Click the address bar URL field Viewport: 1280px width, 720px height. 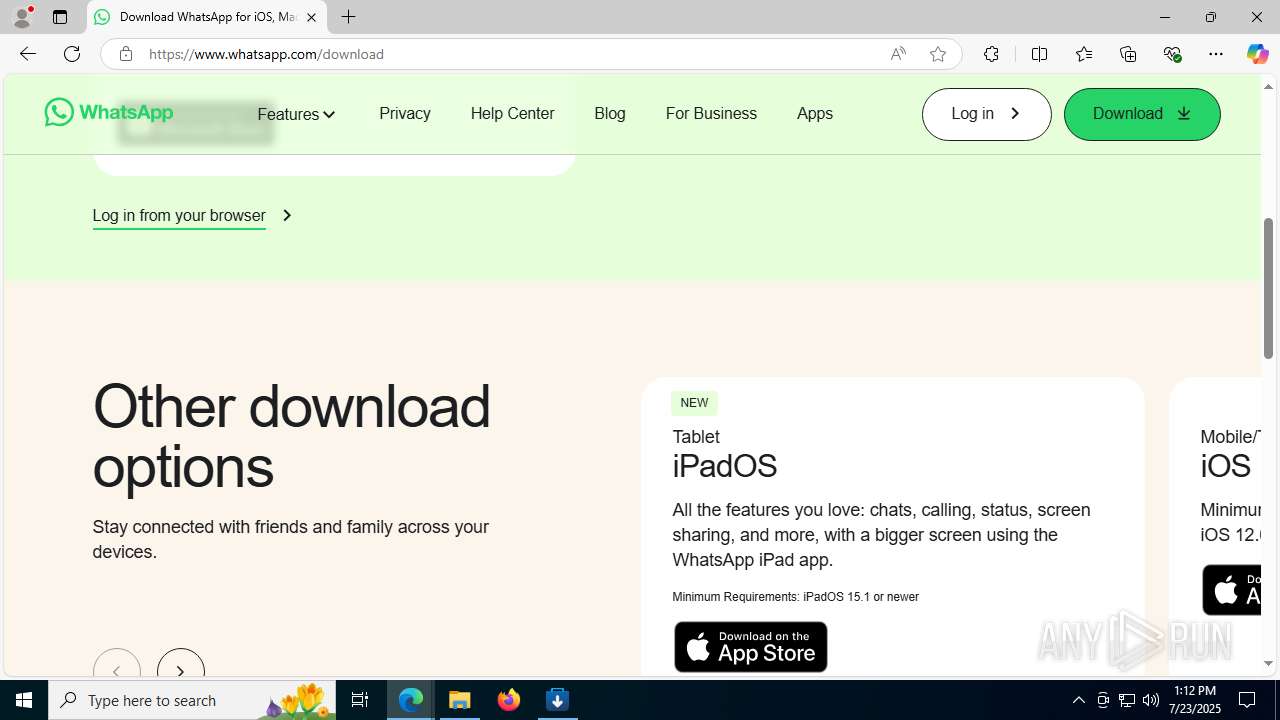(510, 54)
